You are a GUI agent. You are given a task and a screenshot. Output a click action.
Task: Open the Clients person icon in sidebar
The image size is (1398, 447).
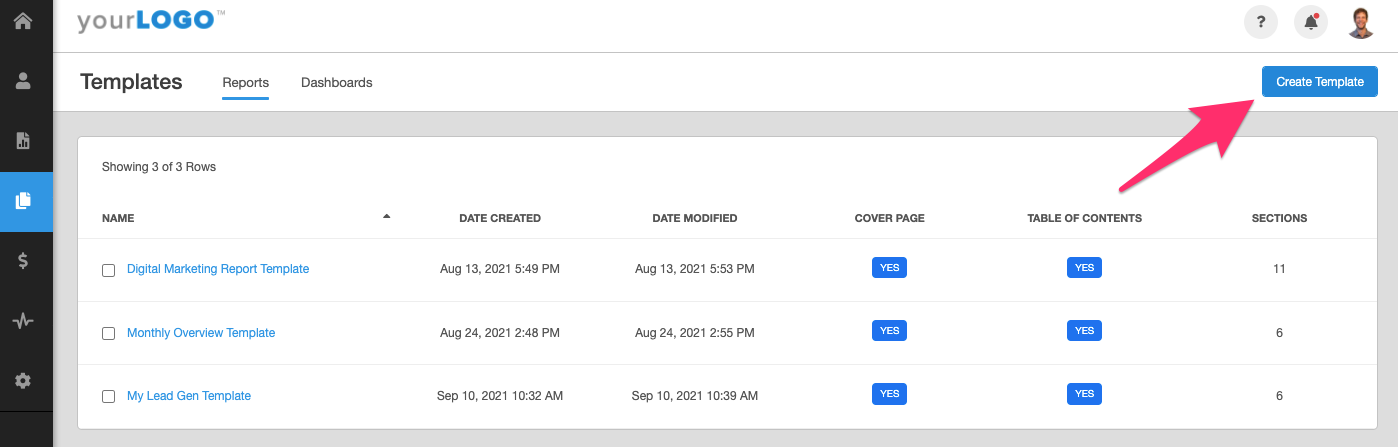tap(23, 81)
